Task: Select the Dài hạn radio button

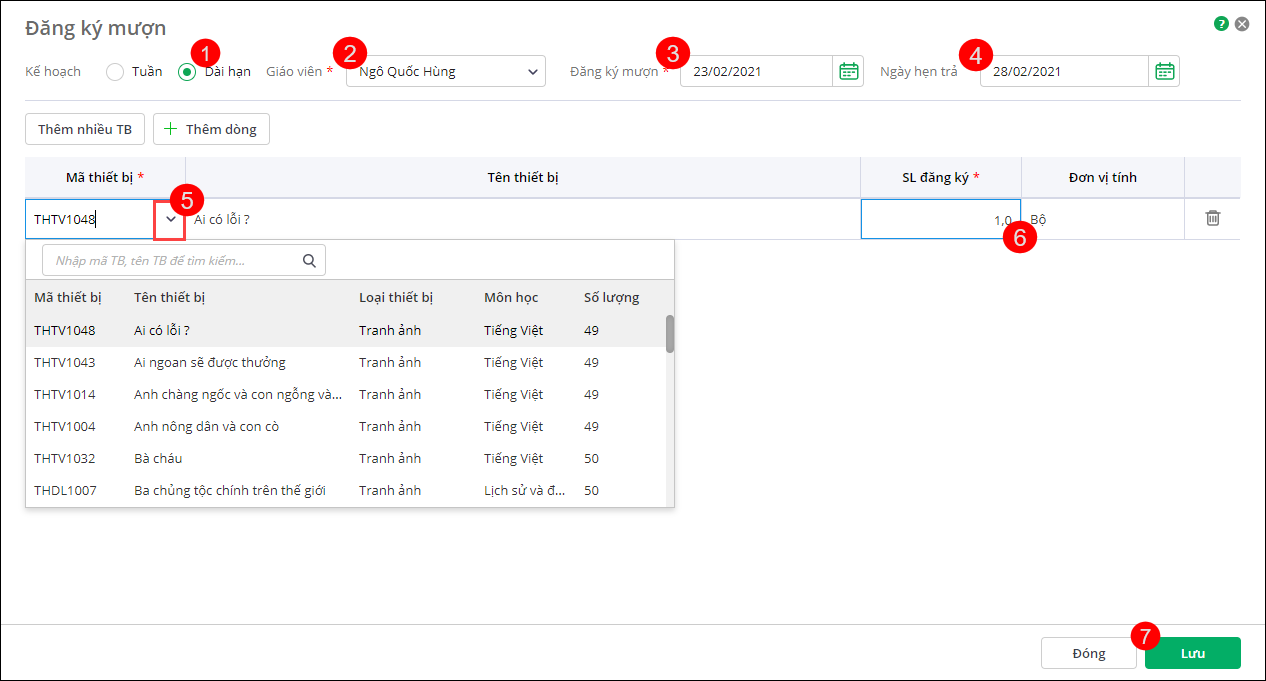Action: click(187, 72)
